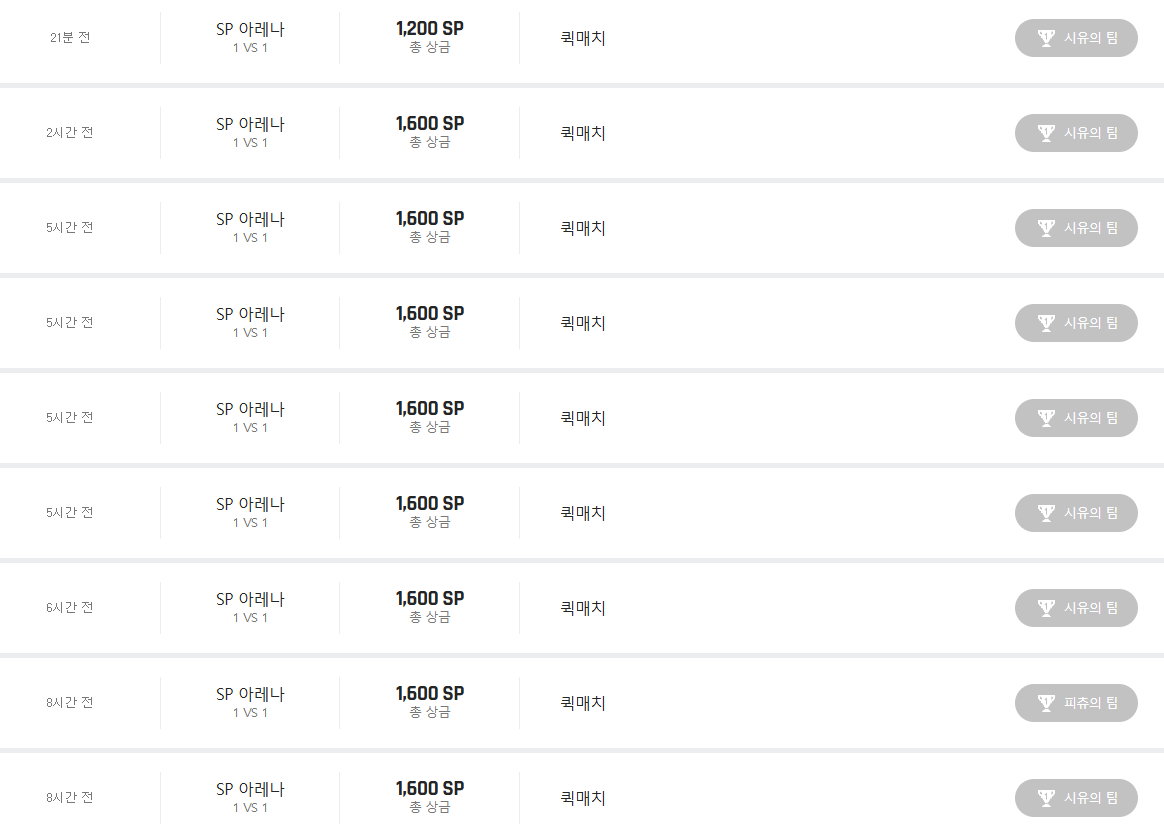Click 퀵매치 in the 피츄의 팀 row
1164x830 pixels.
[x=583, y=703]
